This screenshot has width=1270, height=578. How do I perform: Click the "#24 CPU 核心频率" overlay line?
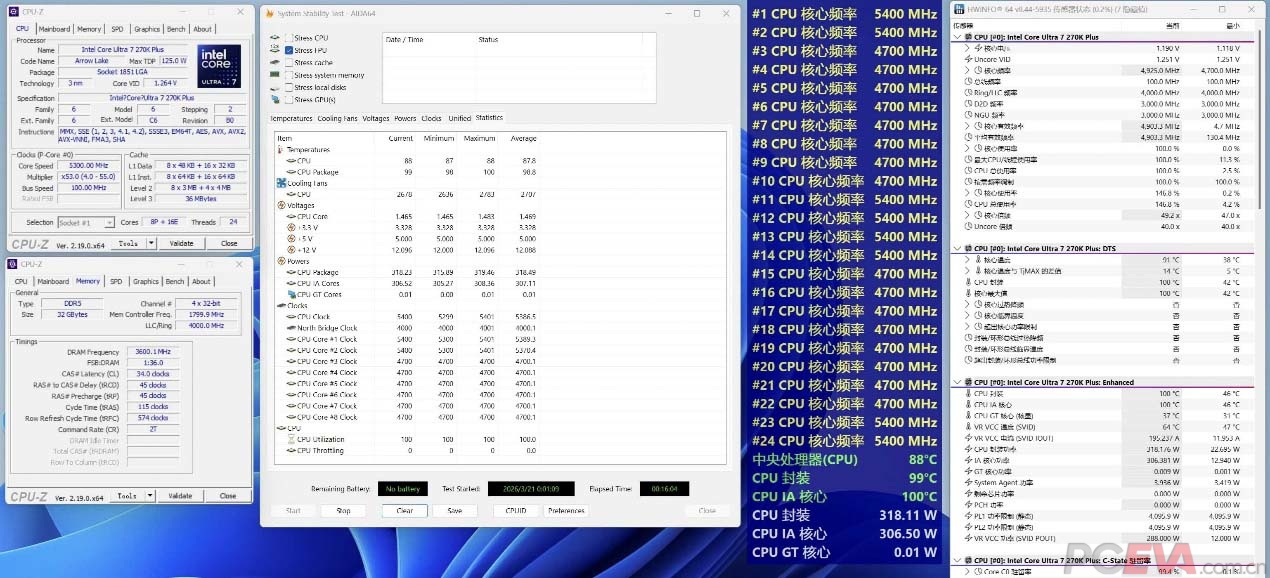coord(844,441)
